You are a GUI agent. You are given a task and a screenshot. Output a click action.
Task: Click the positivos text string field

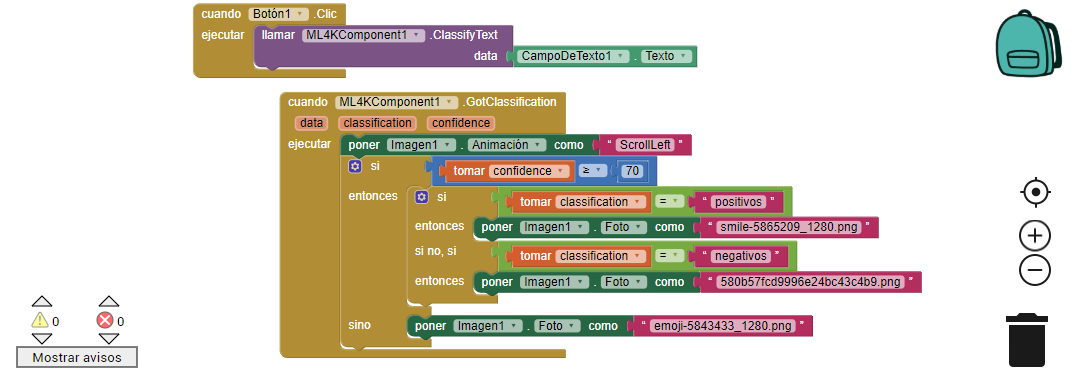[x=738, y=202]
